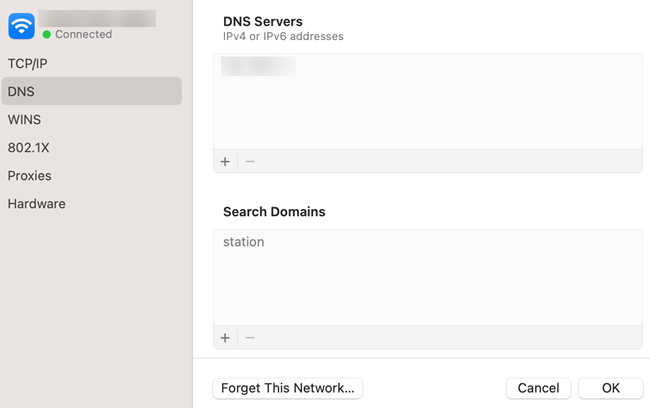Image resolution: width=650 pixels, height=408 pixels.
Task: Select the DNS sidebar tab
Action: (21, 91)
